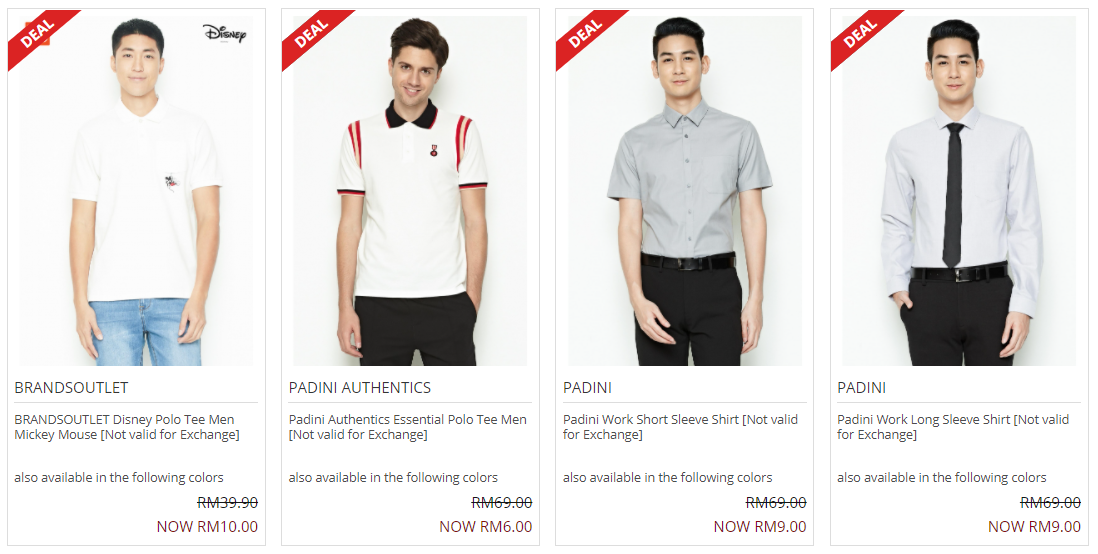This screenshot has width=1098, height=554.
Task: Open BRANDSOUTLET Disney Polo Tee Men Mickey Mouse title
Action: click(127, 427)
